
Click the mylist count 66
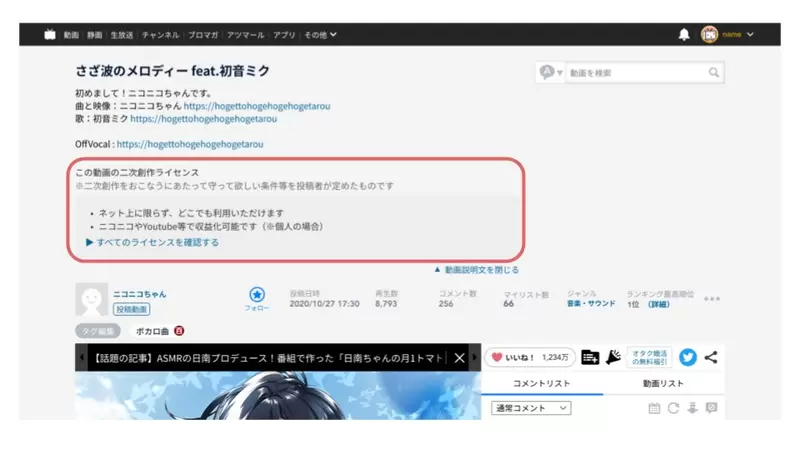coord(508,304)
